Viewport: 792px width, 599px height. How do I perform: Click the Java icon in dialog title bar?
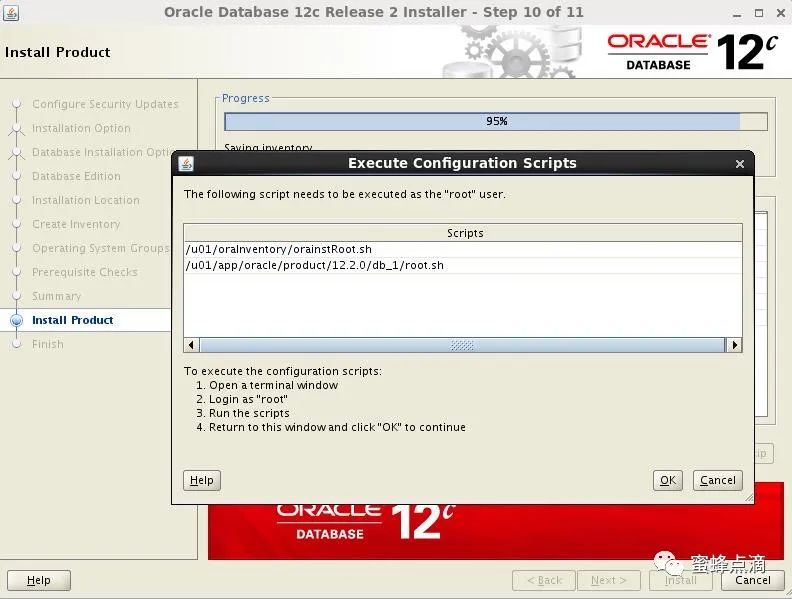(x=186, y=164)
